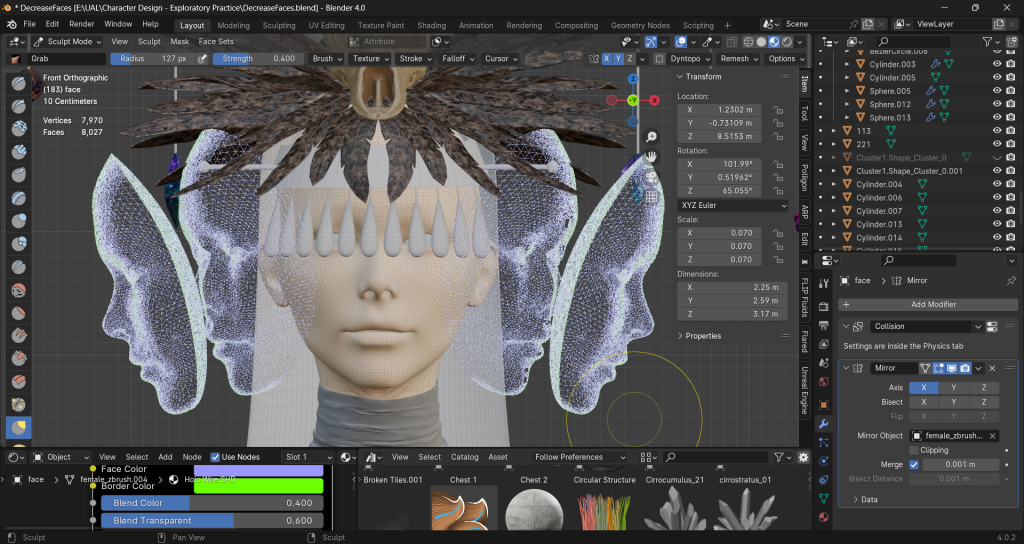The height and width of the screenshot is (544, 1024).
Task: Open the Object properties orange square tab
Action: 824,405
